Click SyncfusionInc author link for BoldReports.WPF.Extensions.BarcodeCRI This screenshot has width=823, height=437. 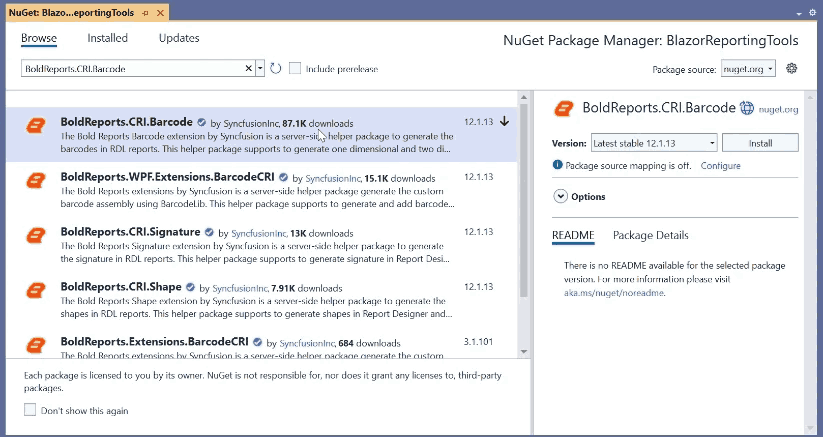[333, 179]
